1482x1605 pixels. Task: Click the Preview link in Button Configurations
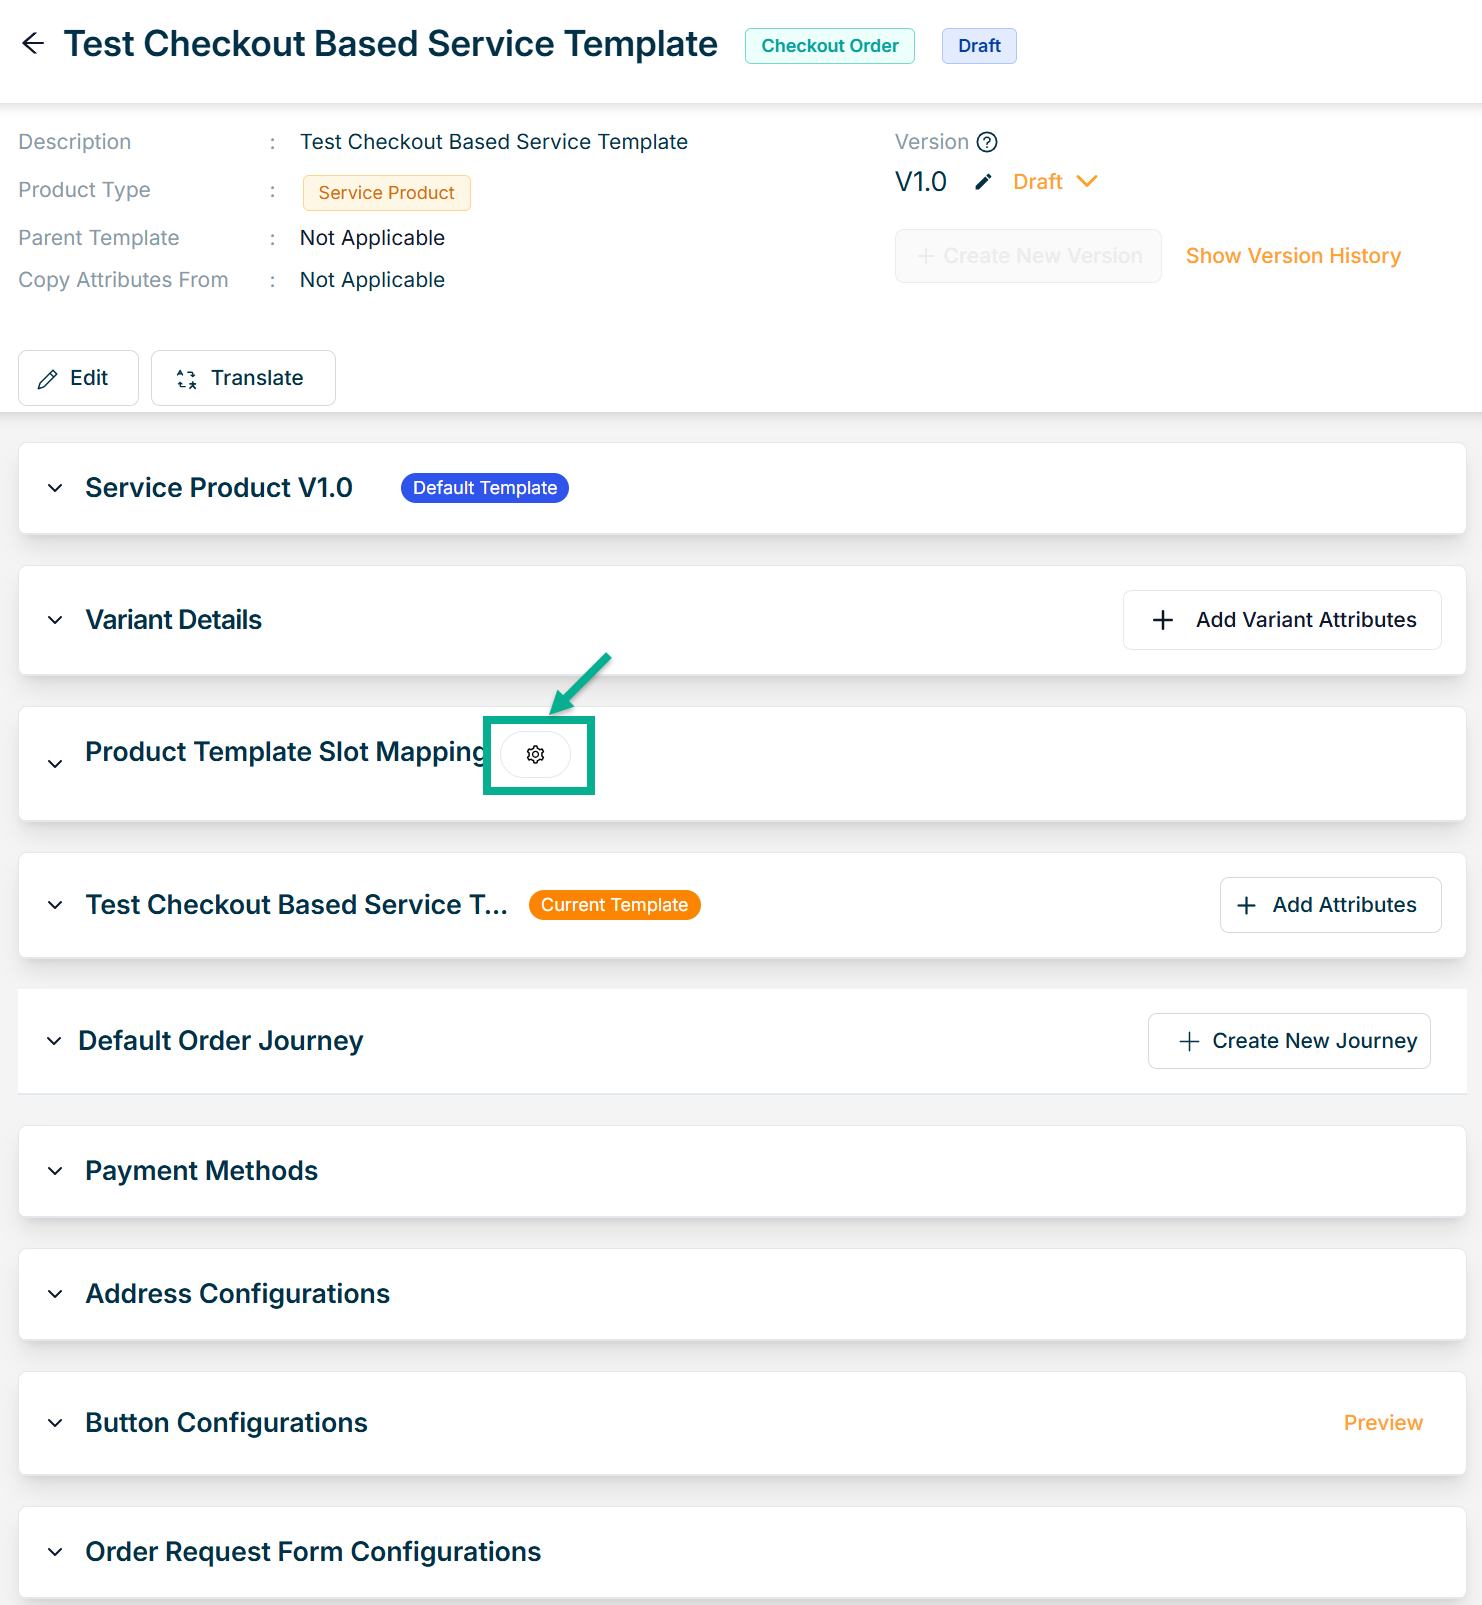[x=1383, y=1423]
